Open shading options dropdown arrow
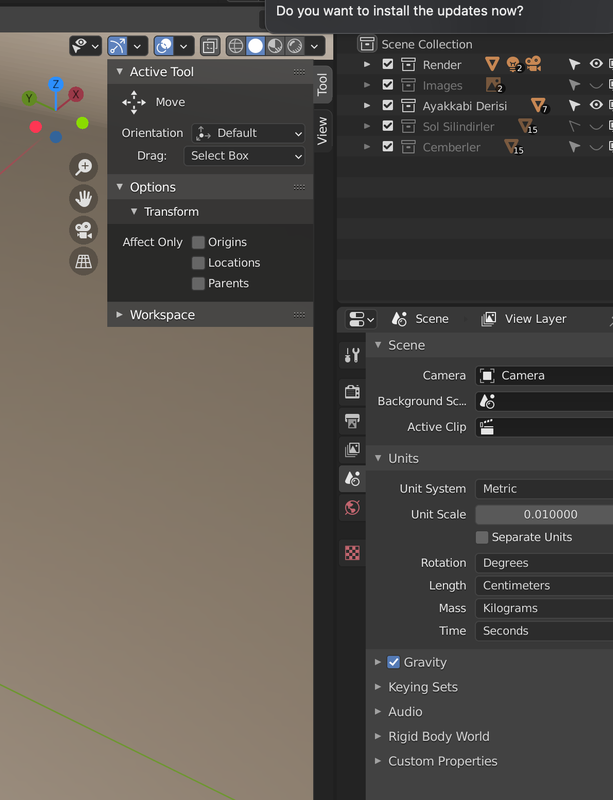Screen dimensions: 613x800 click(315, 46)
